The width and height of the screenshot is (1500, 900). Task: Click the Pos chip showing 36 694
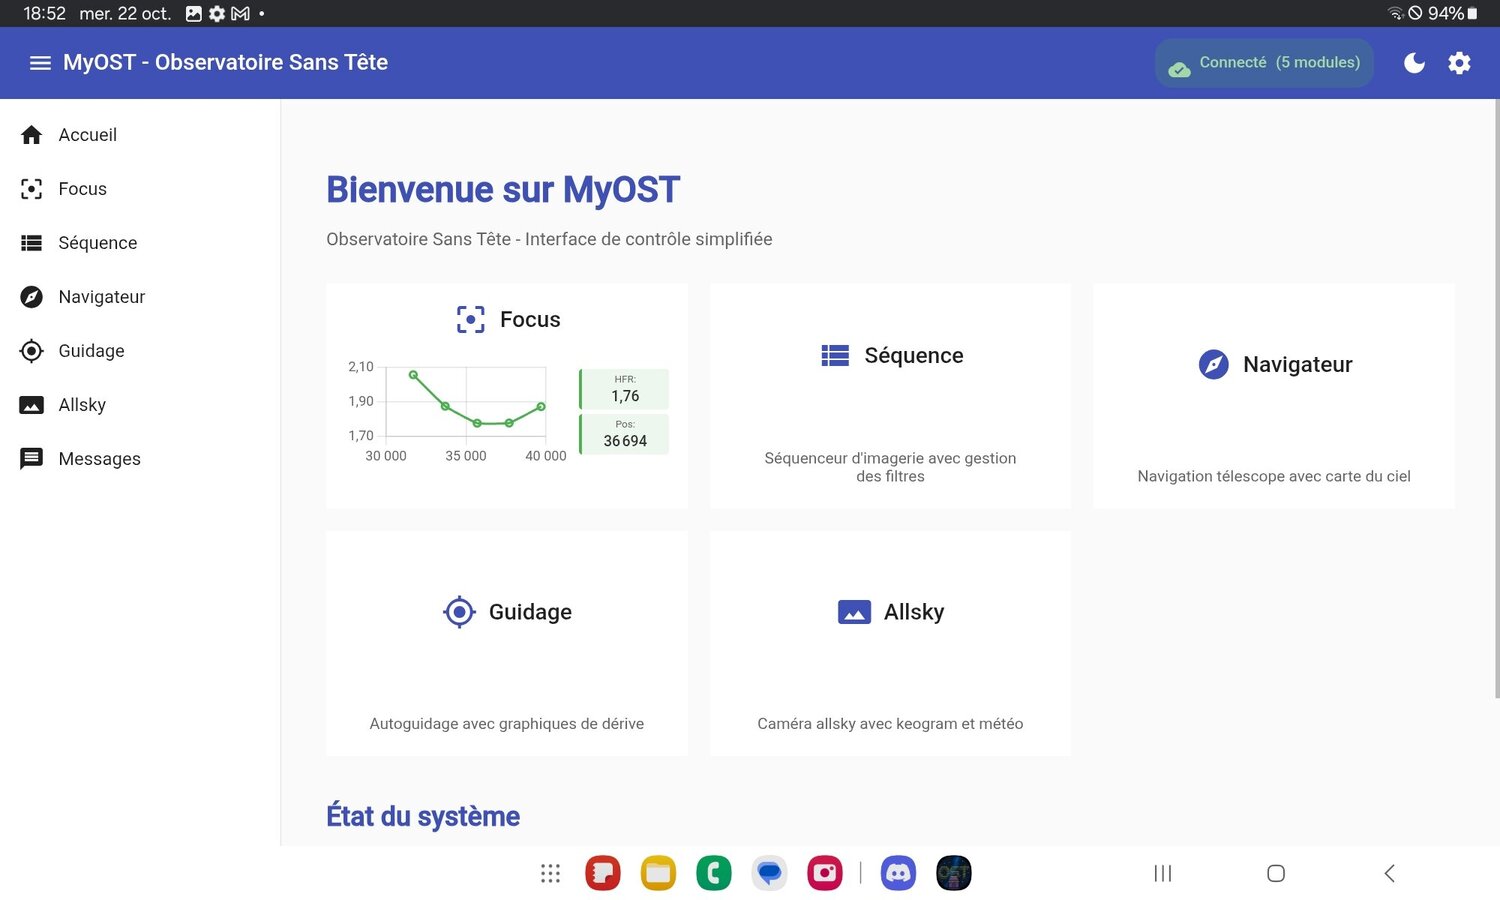[x=624, y=434]
